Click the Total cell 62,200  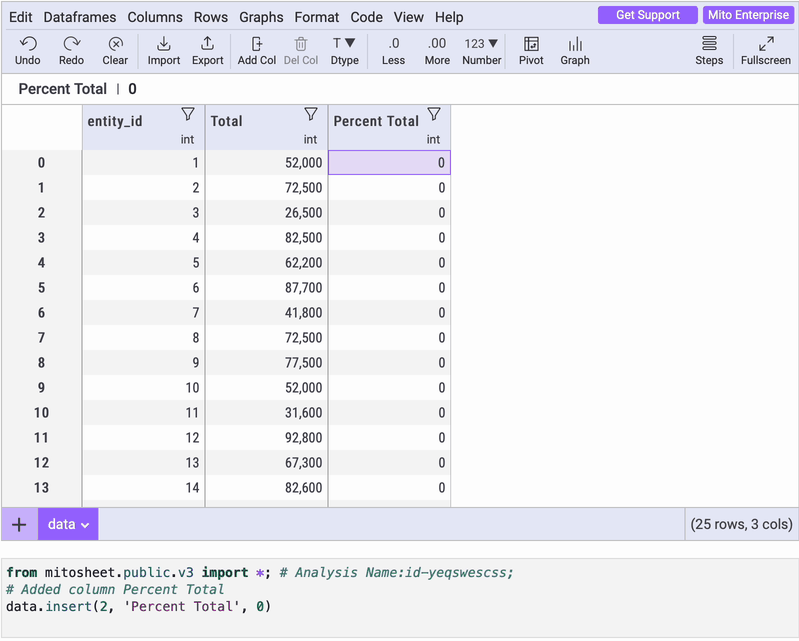tap(267, 263)
